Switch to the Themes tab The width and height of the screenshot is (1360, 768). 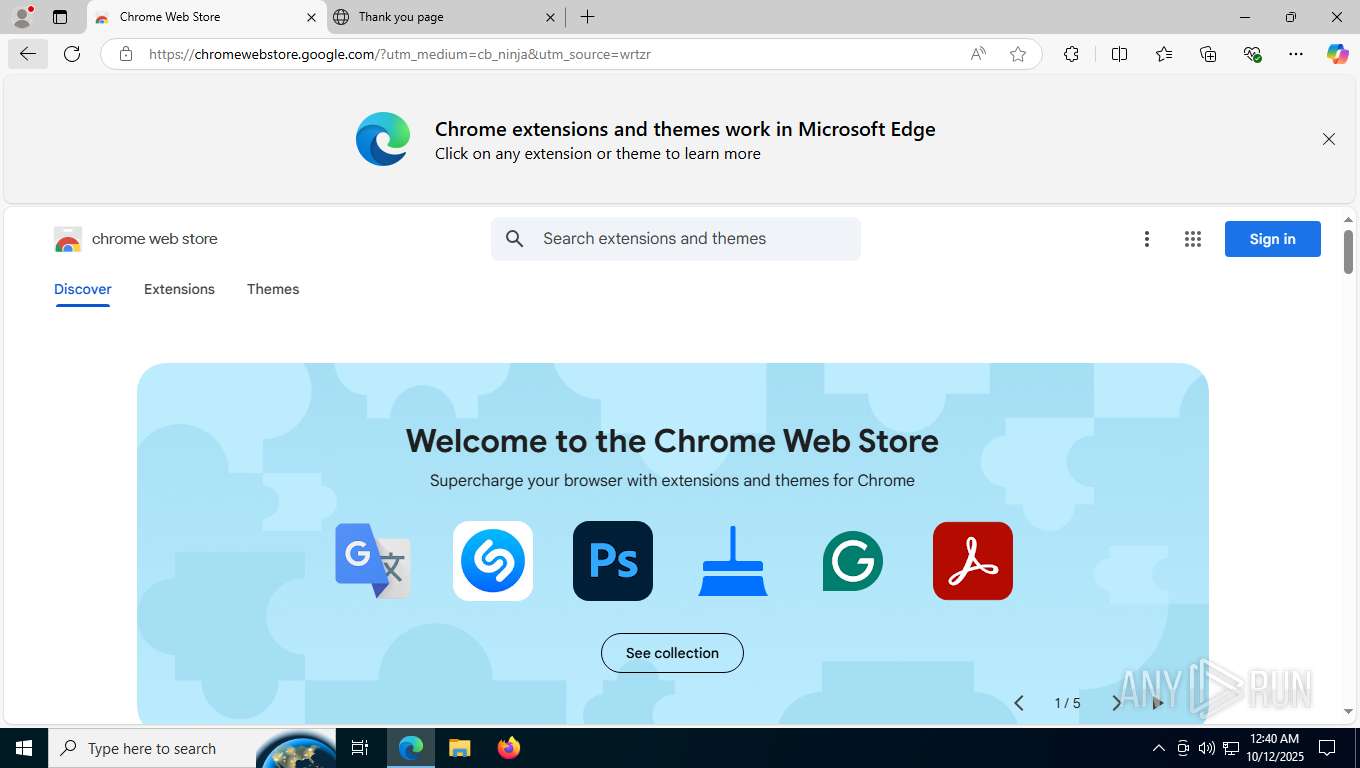point(273,289)
